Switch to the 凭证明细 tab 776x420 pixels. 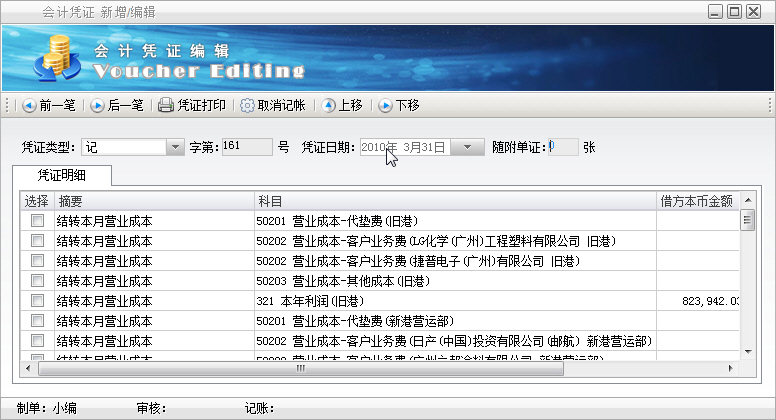click(x=62, y=175)
